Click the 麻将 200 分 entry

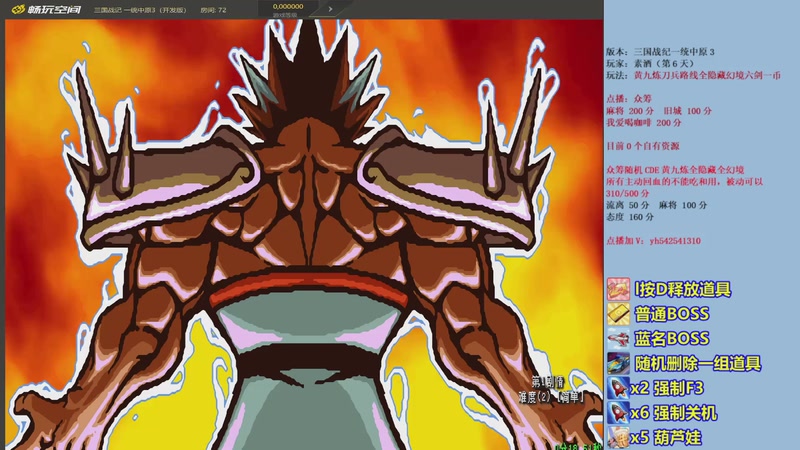coord(630,111)
